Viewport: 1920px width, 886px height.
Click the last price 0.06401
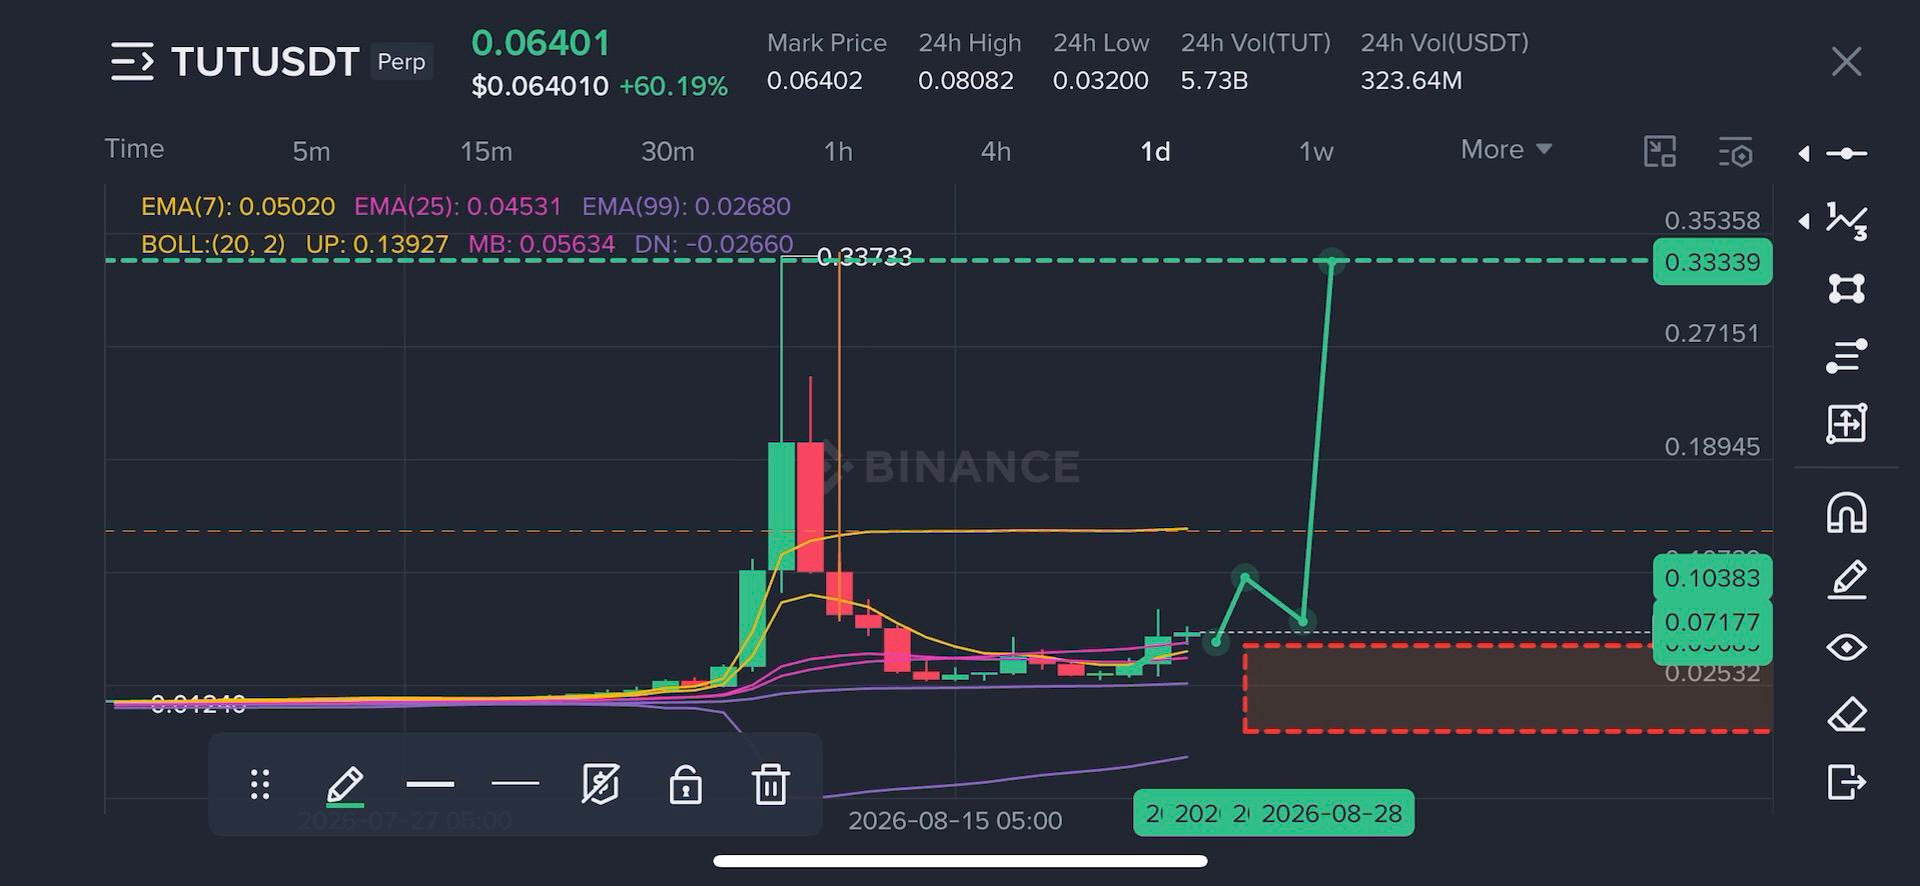tap(541, 43)
